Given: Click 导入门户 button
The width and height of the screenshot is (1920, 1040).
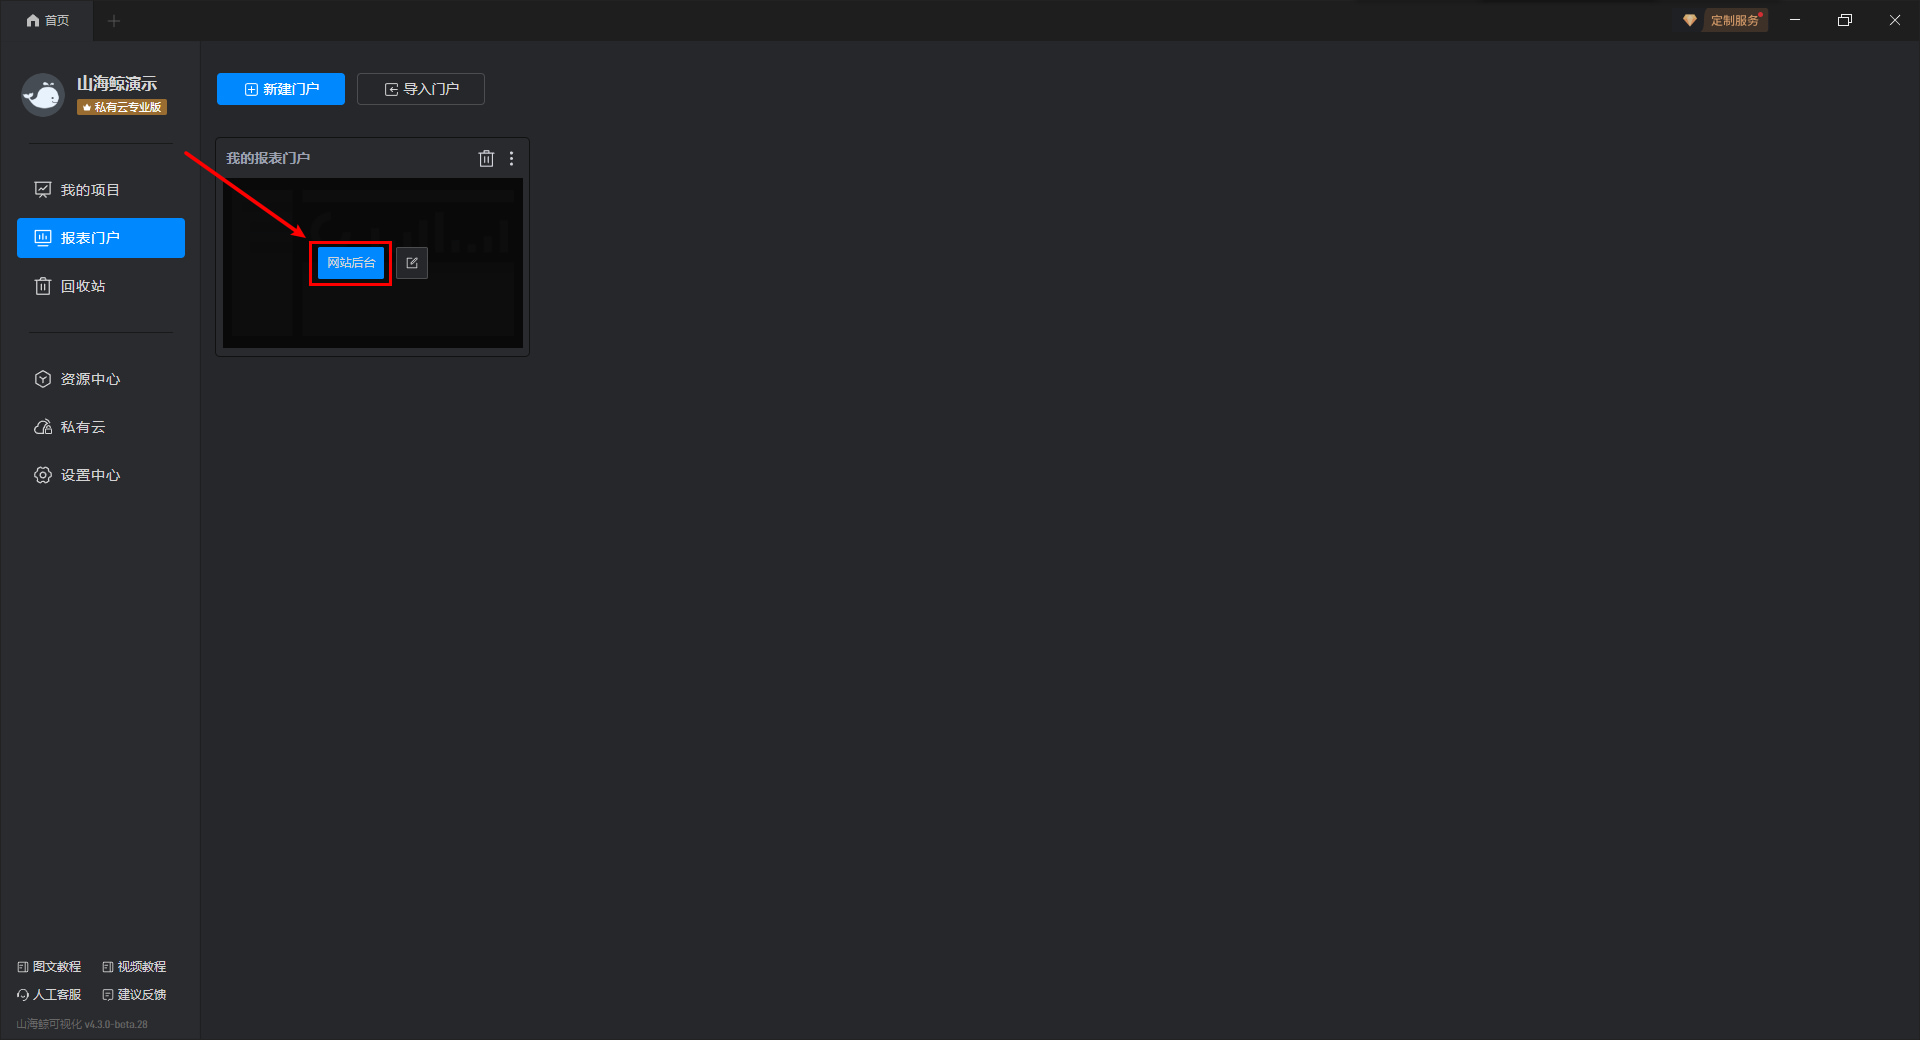Looking at the screenshot, I should [x=421, y=89].
